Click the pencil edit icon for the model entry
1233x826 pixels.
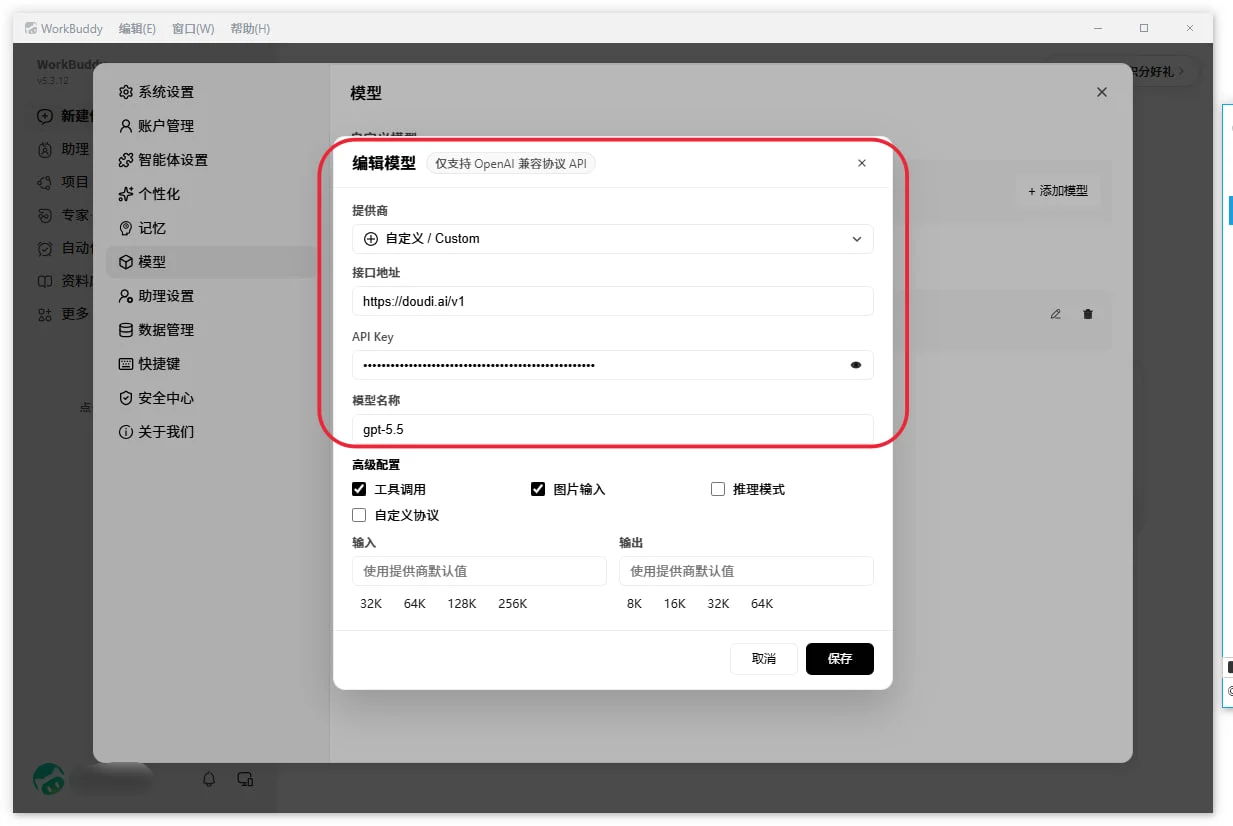pyautogui.click(x=1055, y=314)
